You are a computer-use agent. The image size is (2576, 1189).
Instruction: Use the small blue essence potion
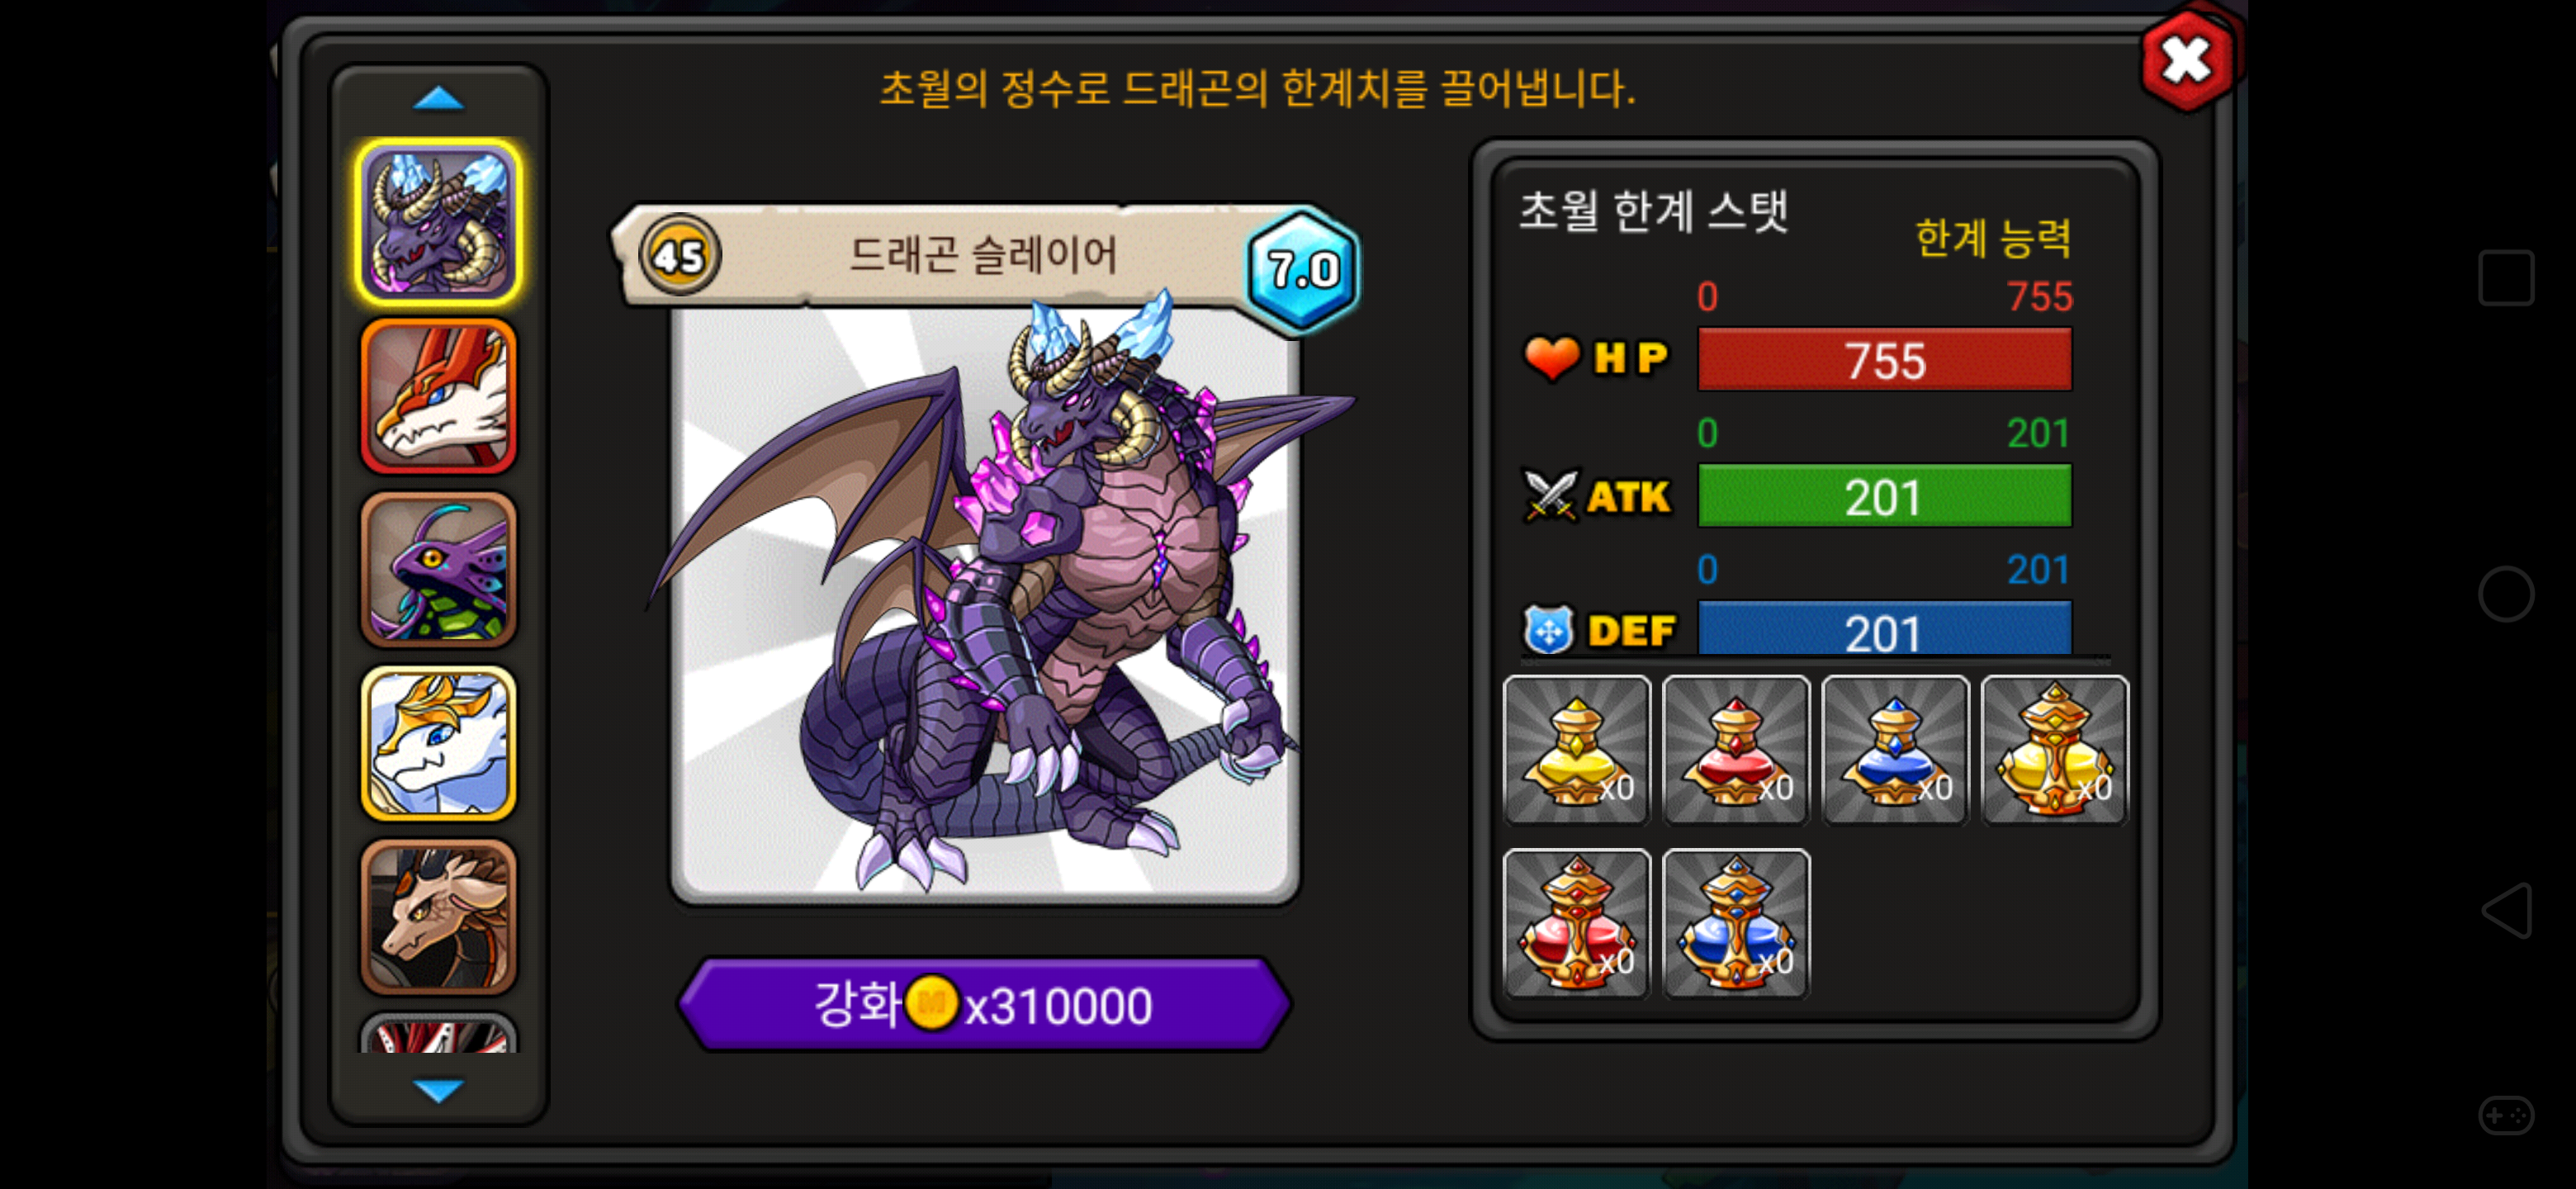[x=1895, y=750]
